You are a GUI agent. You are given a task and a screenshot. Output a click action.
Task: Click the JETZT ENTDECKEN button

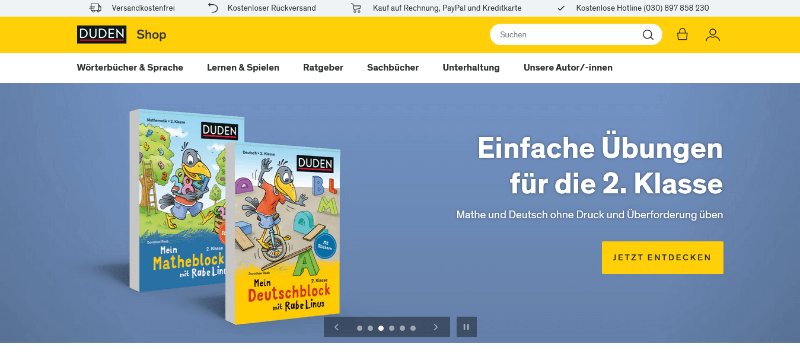[x=662, y=257]
